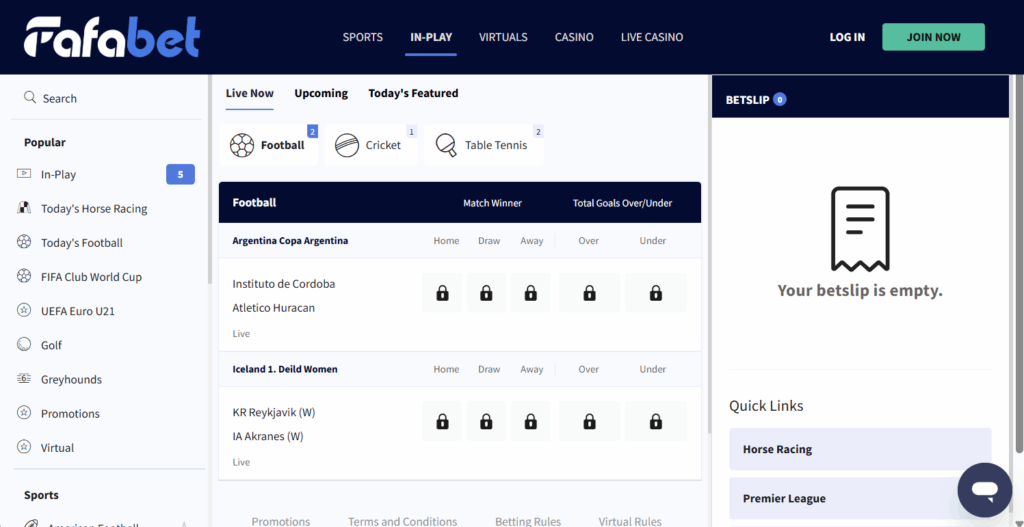
Task: Open Live Casino in top navigation
Action: tap(652, 37)
